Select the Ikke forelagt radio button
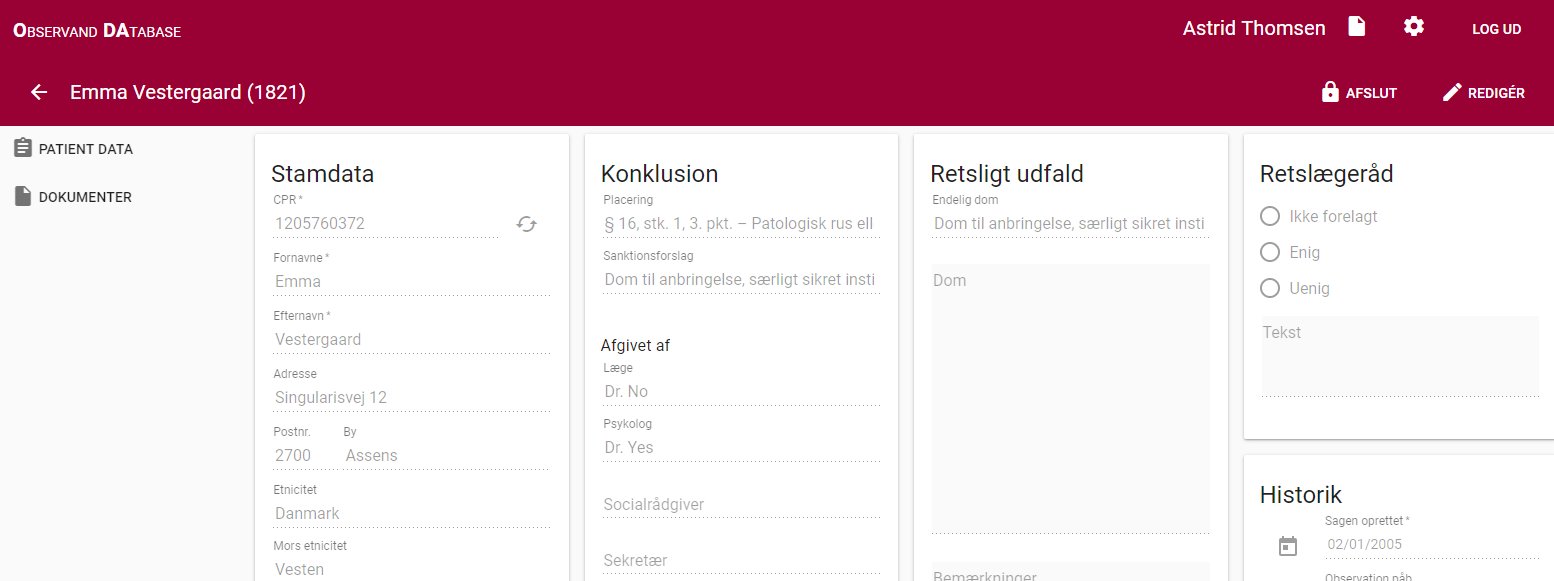 click(1270, 216)
